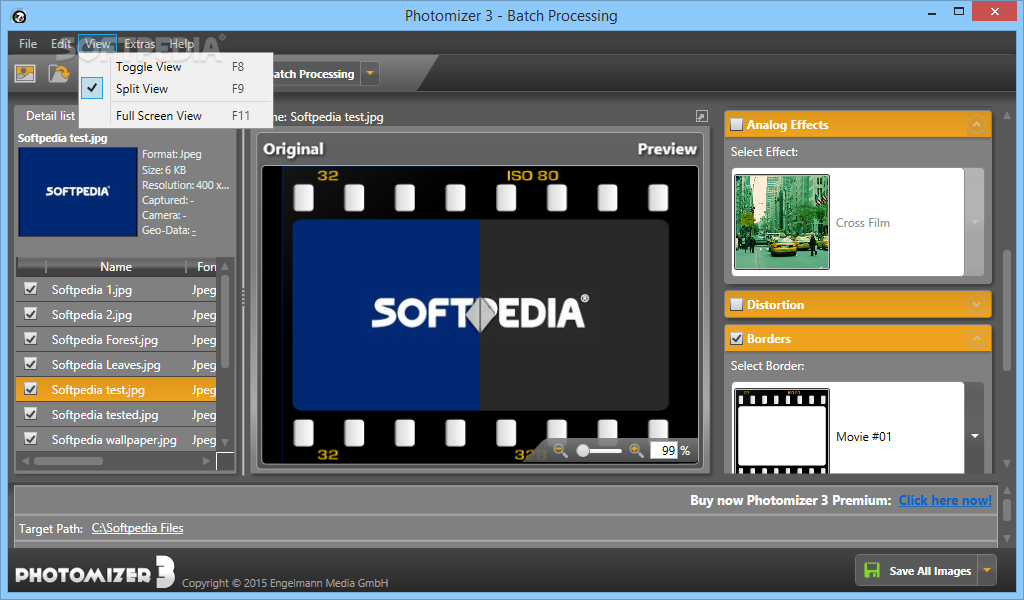Open the Batch Processing mode dropdown arrow
Screen dimensions: 1024x600
[370, 73]
